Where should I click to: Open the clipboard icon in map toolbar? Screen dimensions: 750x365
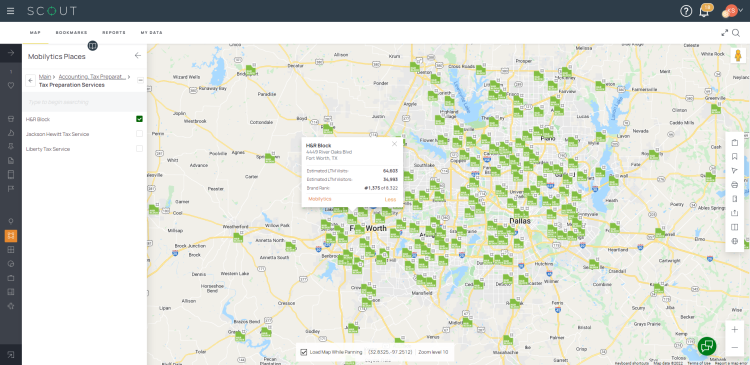point(735,143)
